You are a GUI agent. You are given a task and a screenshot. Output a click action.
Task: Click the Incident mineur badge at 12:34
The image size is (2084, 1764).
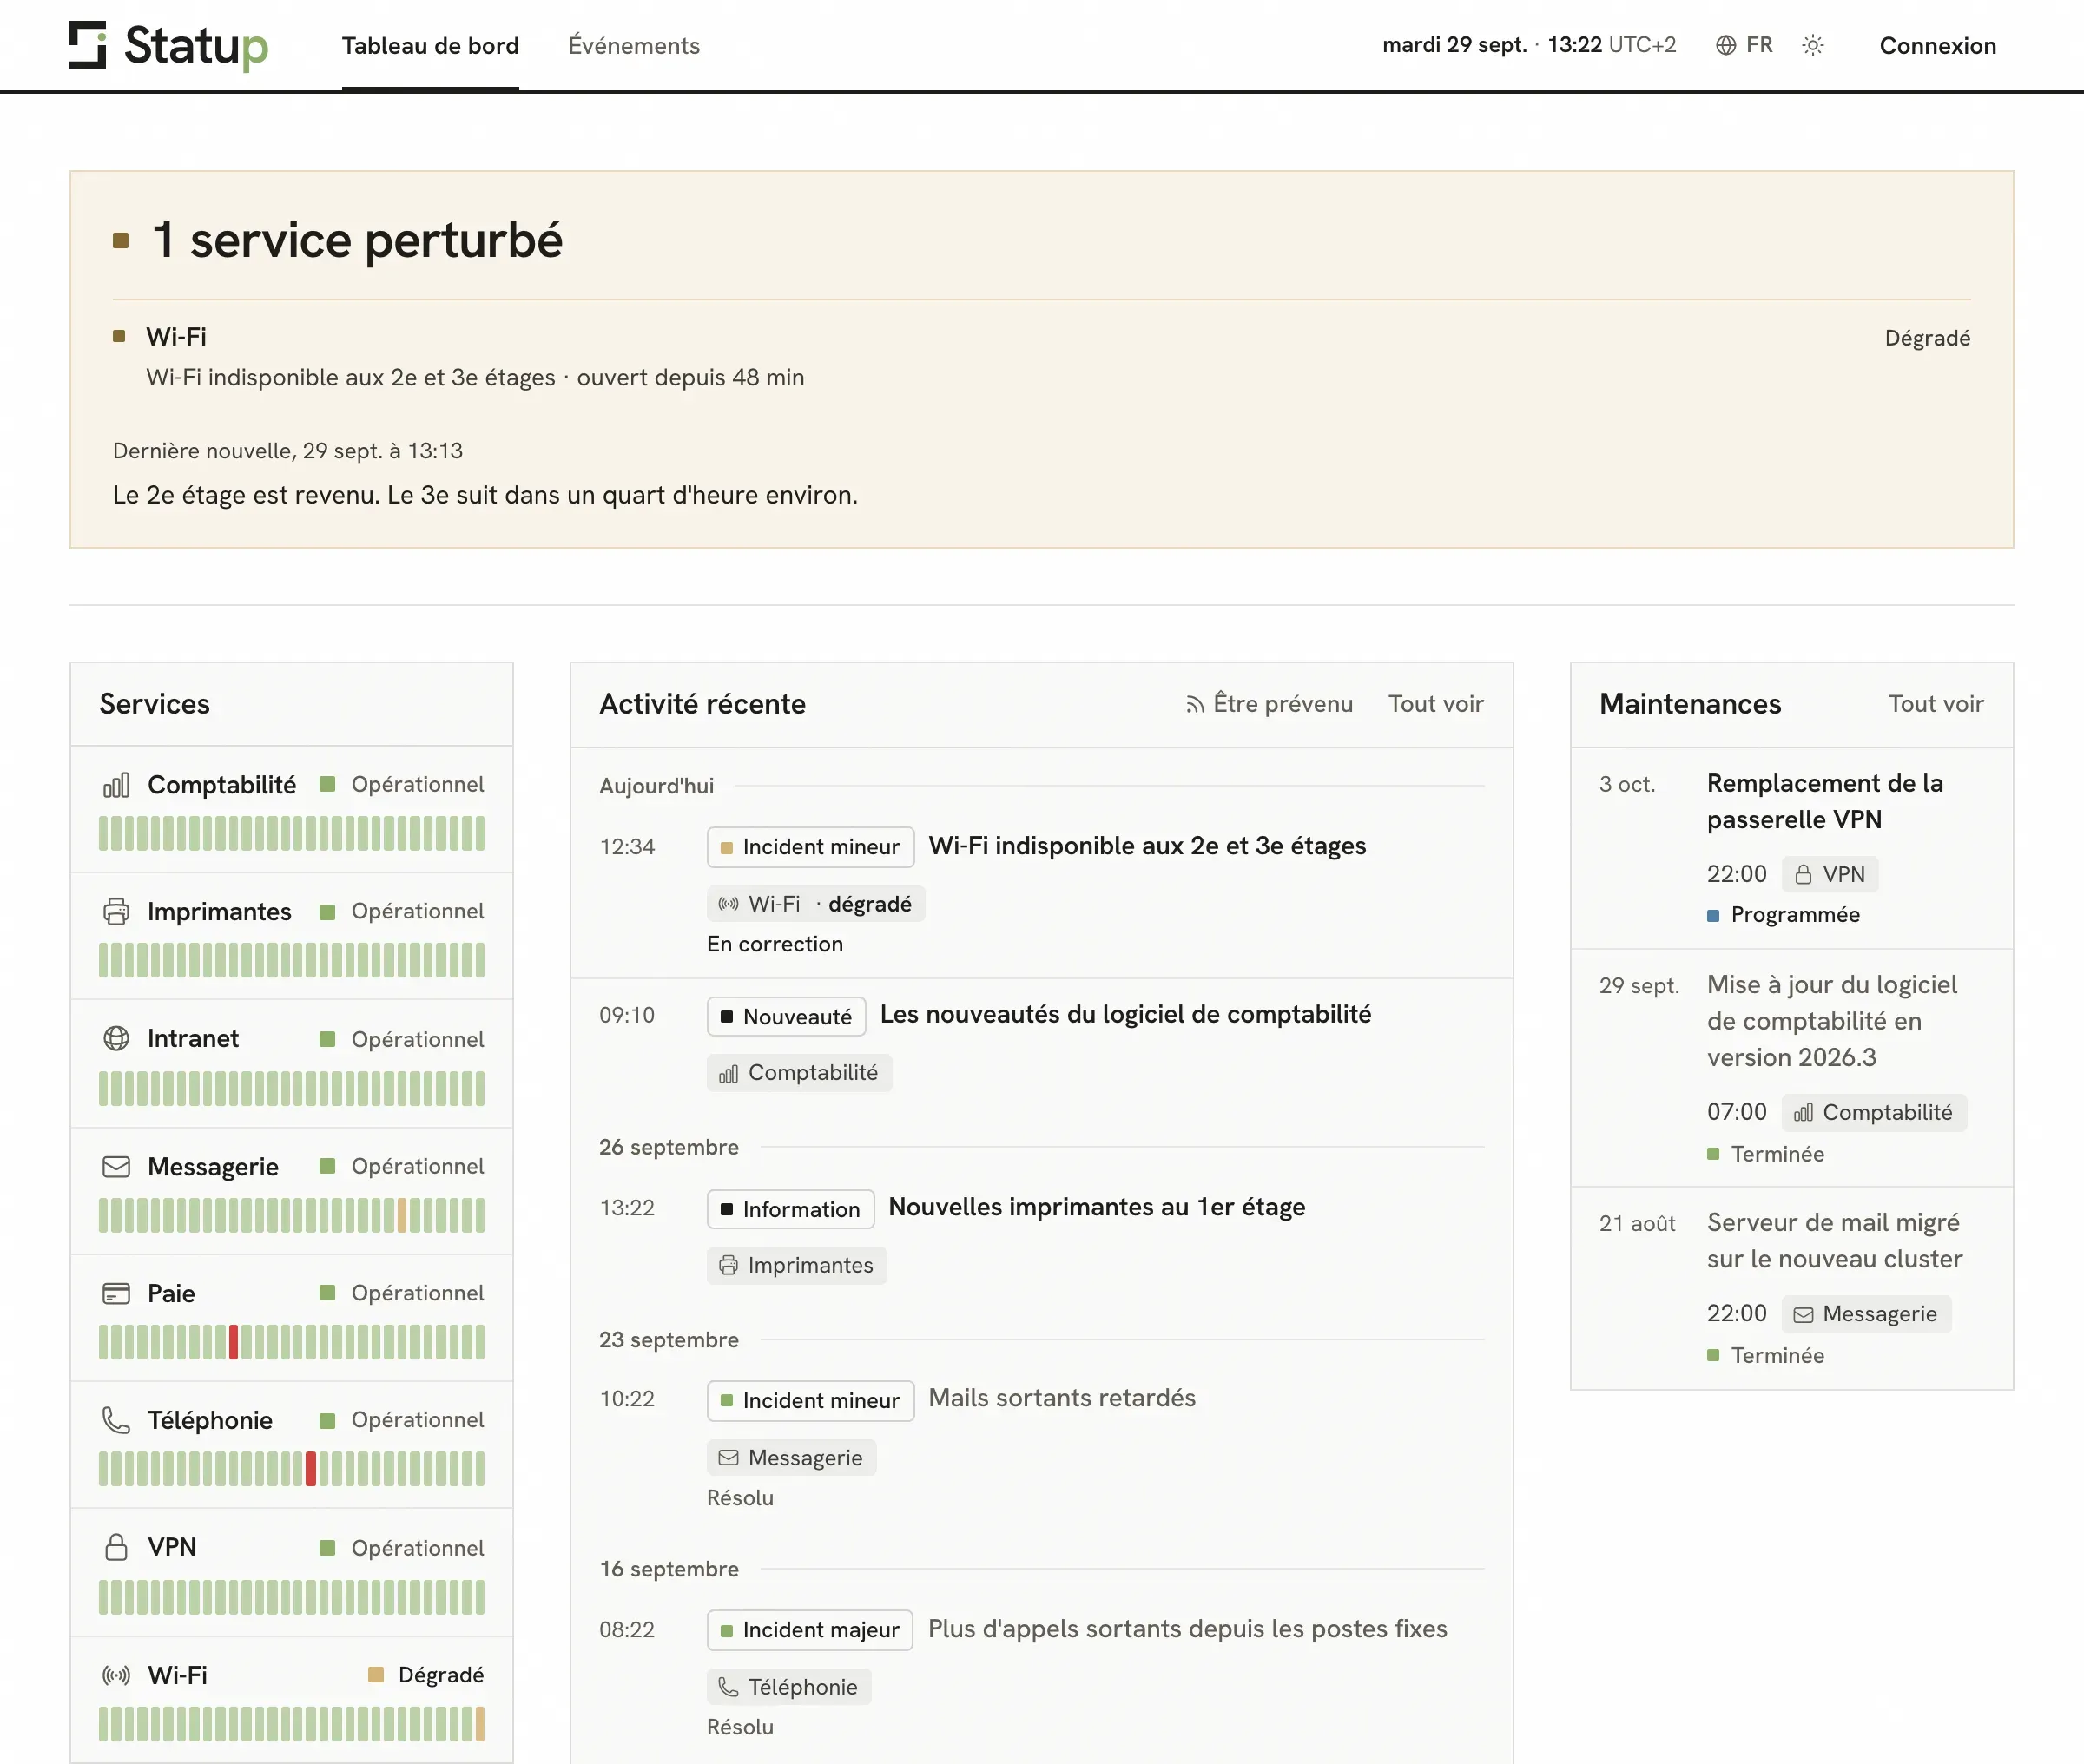click(810, 847)
